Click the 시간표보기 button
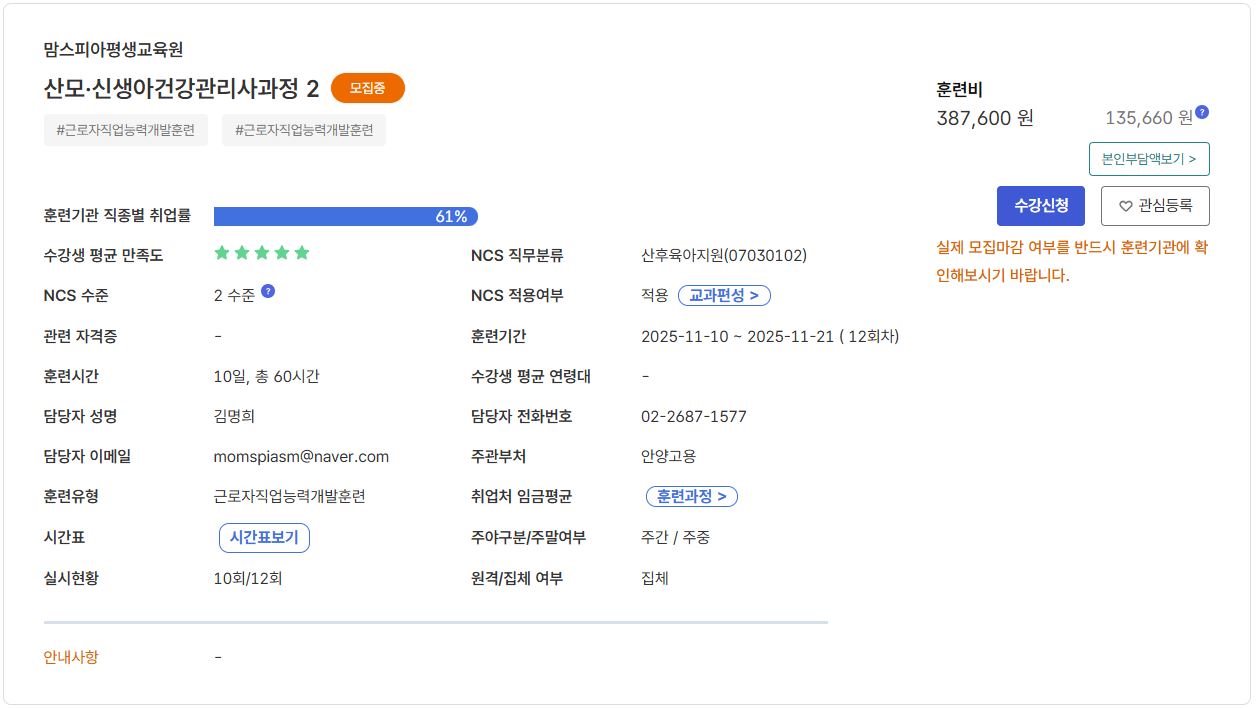Screen dimensions: 1258x708 (264, 538)
